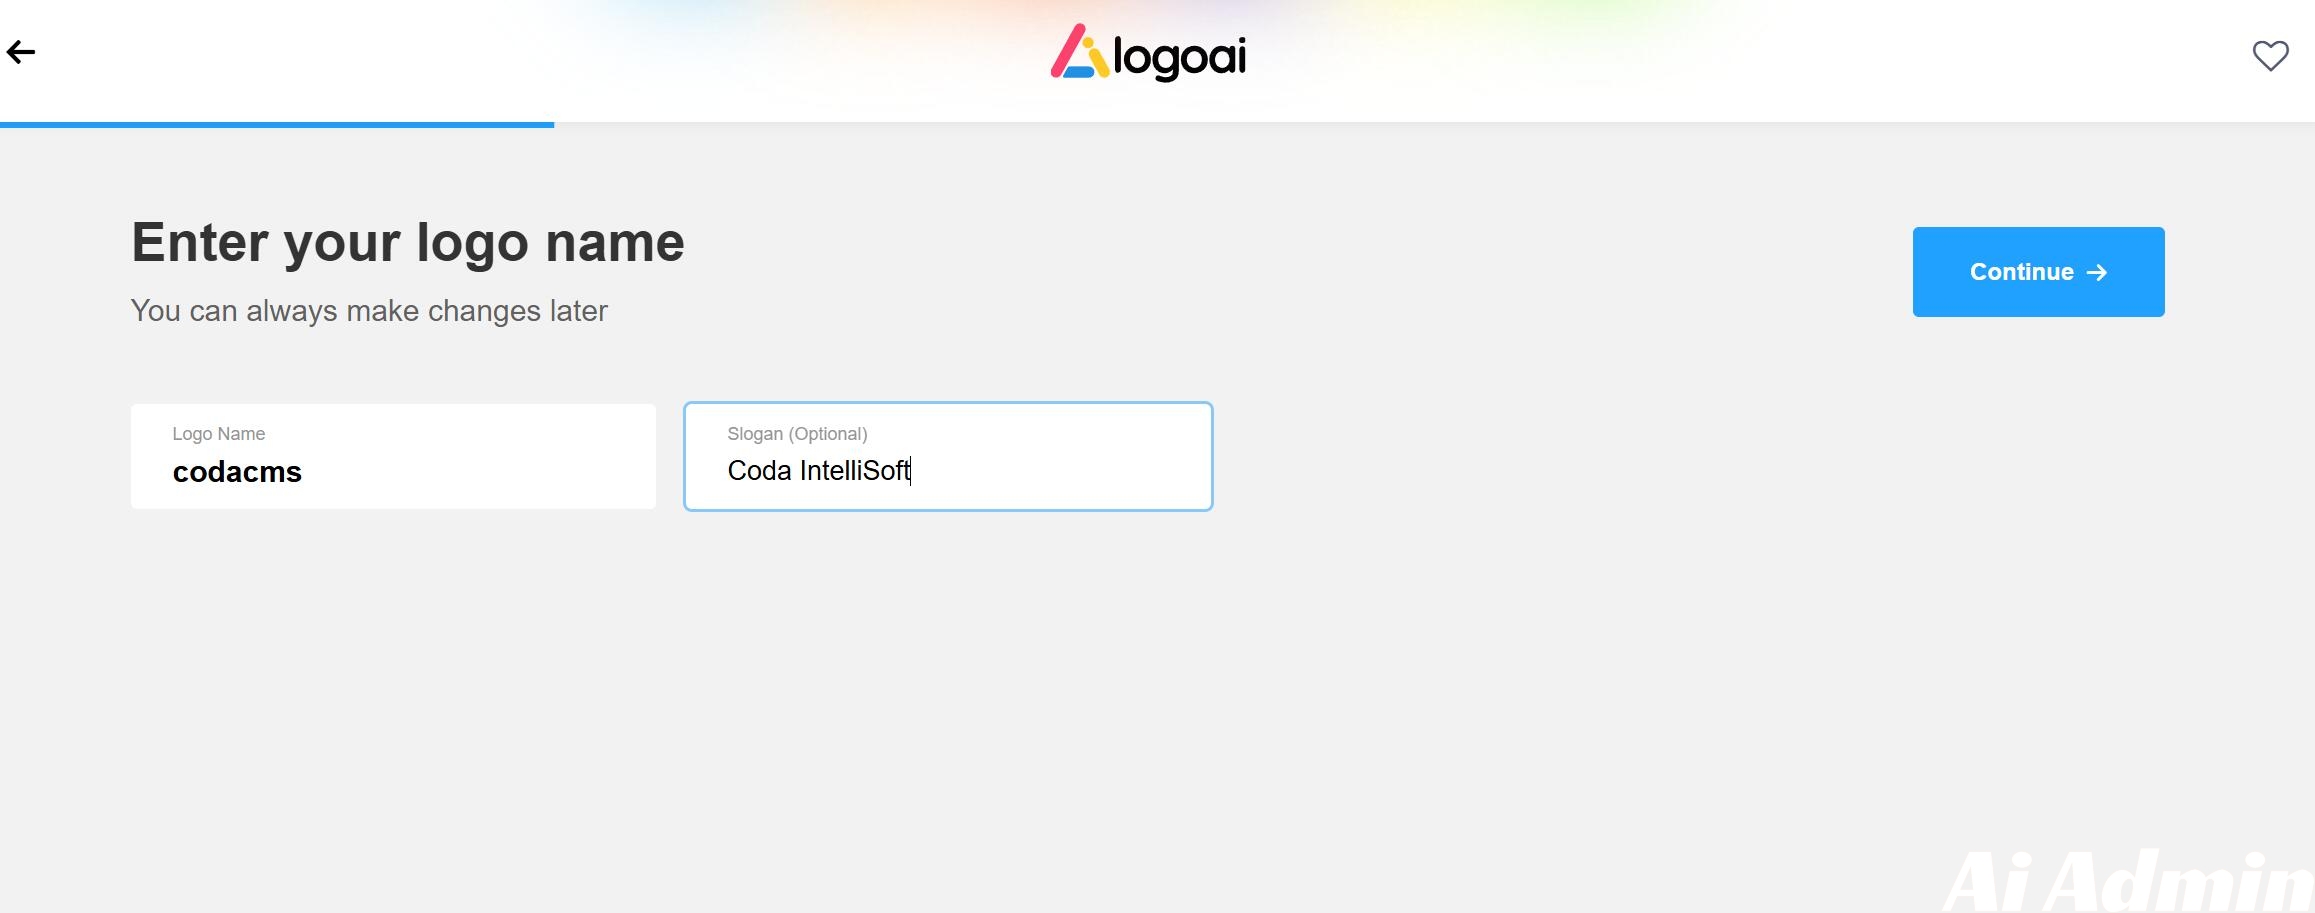Click the word "Continue" on the button

2021,272
